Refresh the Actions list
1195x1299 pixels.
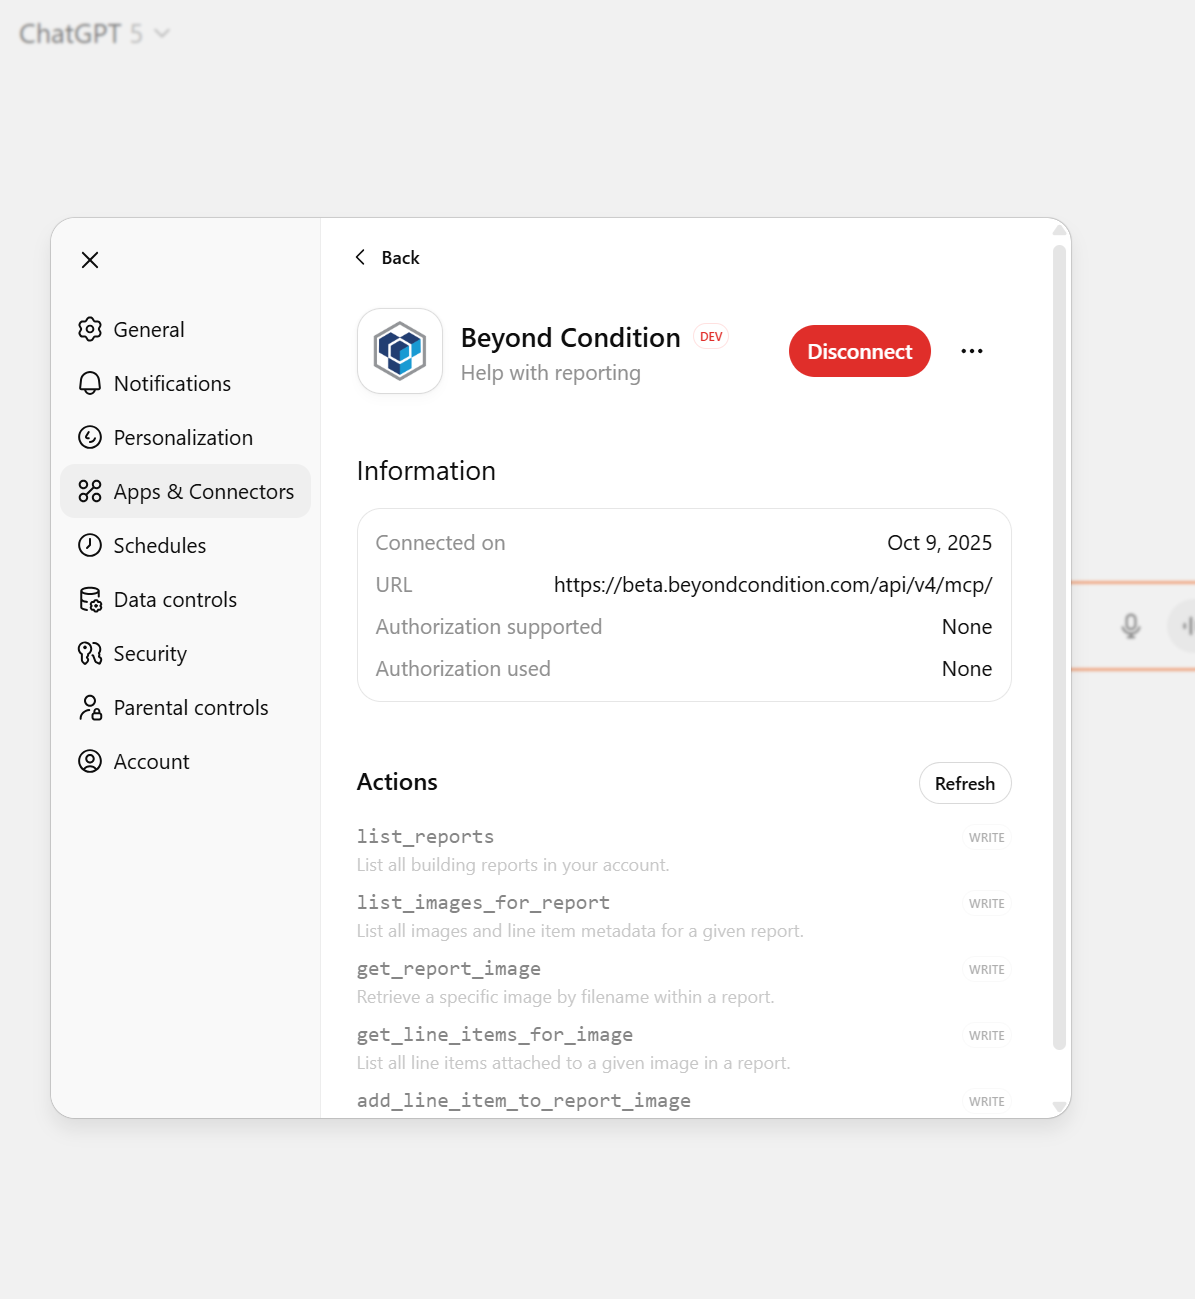click(965, 783)
